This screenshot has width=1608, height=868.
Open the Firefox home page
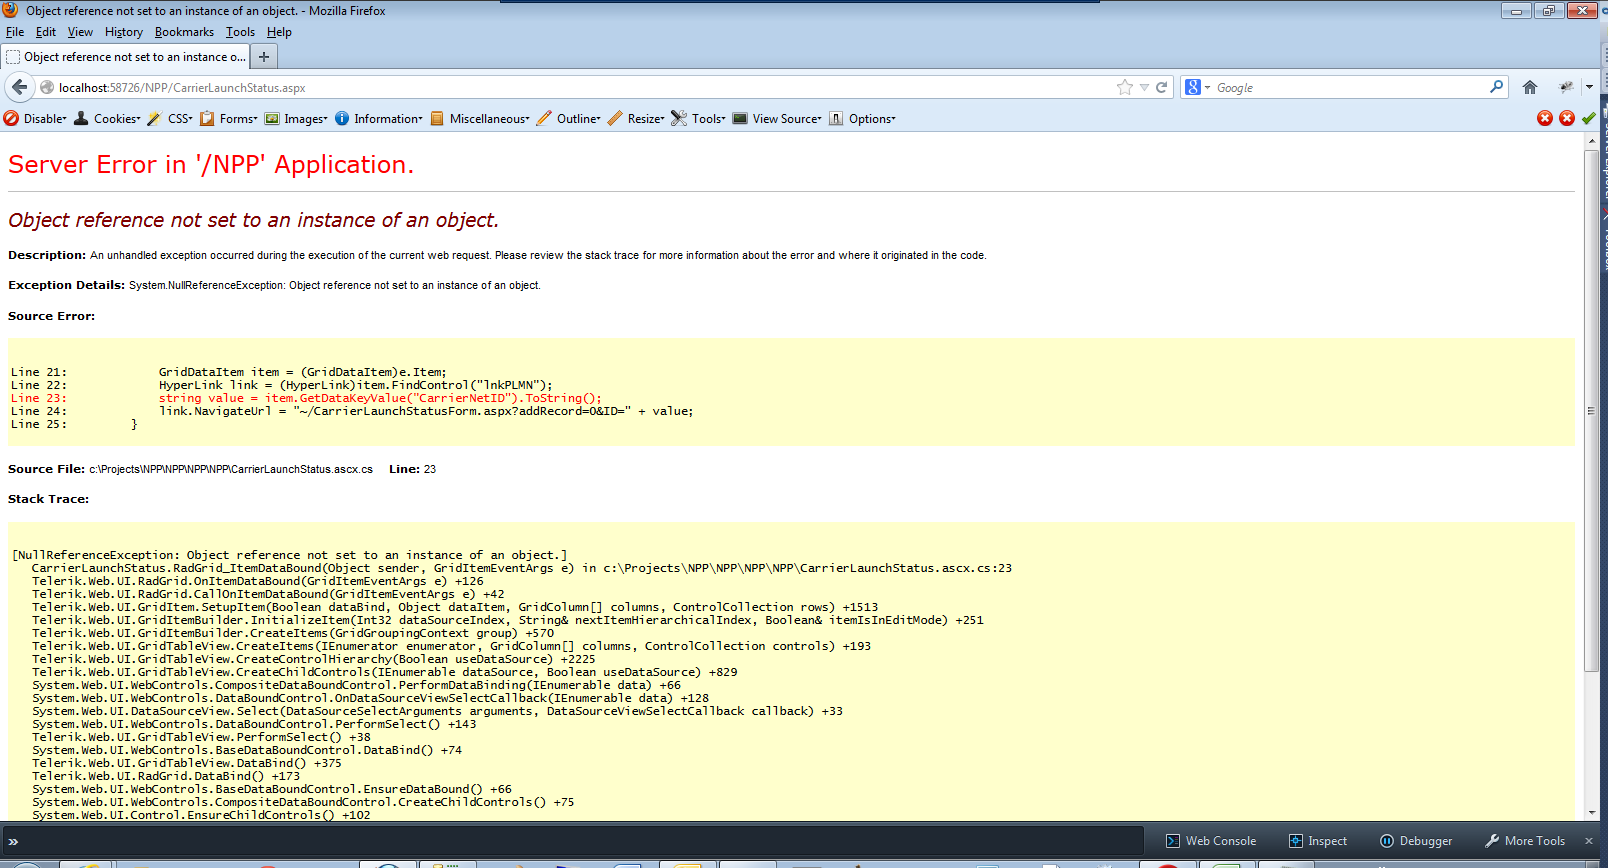click(1530, 87)
